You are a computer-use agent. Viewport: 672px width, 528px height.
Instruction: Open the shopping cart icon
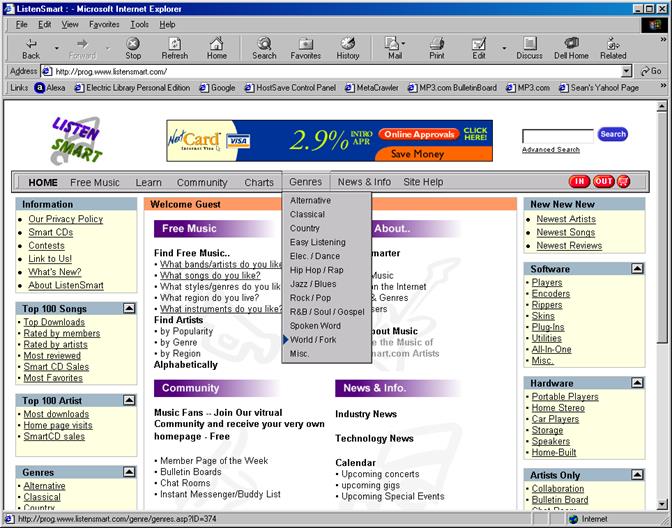tap(625, 182)
